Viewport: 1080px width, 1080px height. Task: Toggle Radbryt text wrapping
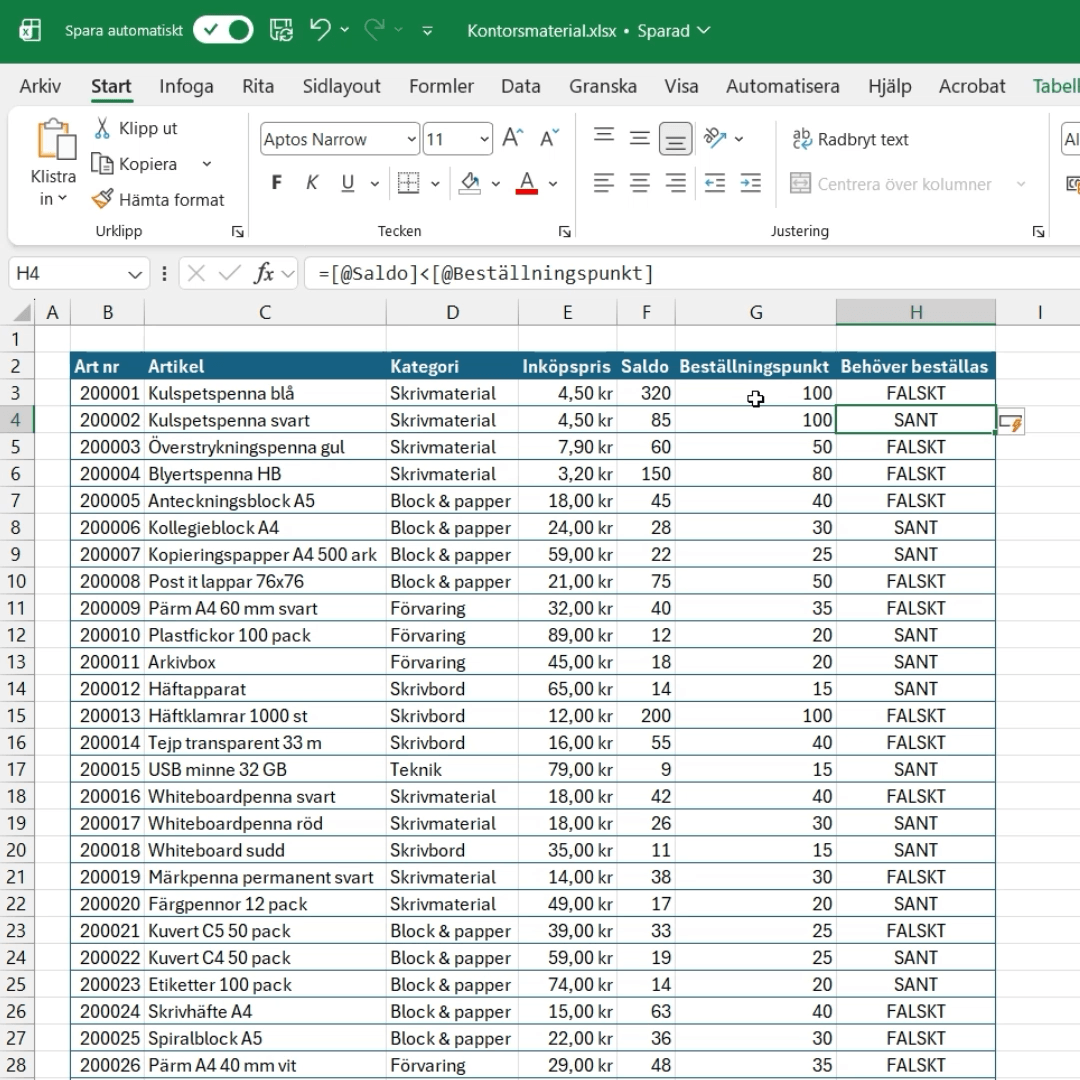point(850,139)
